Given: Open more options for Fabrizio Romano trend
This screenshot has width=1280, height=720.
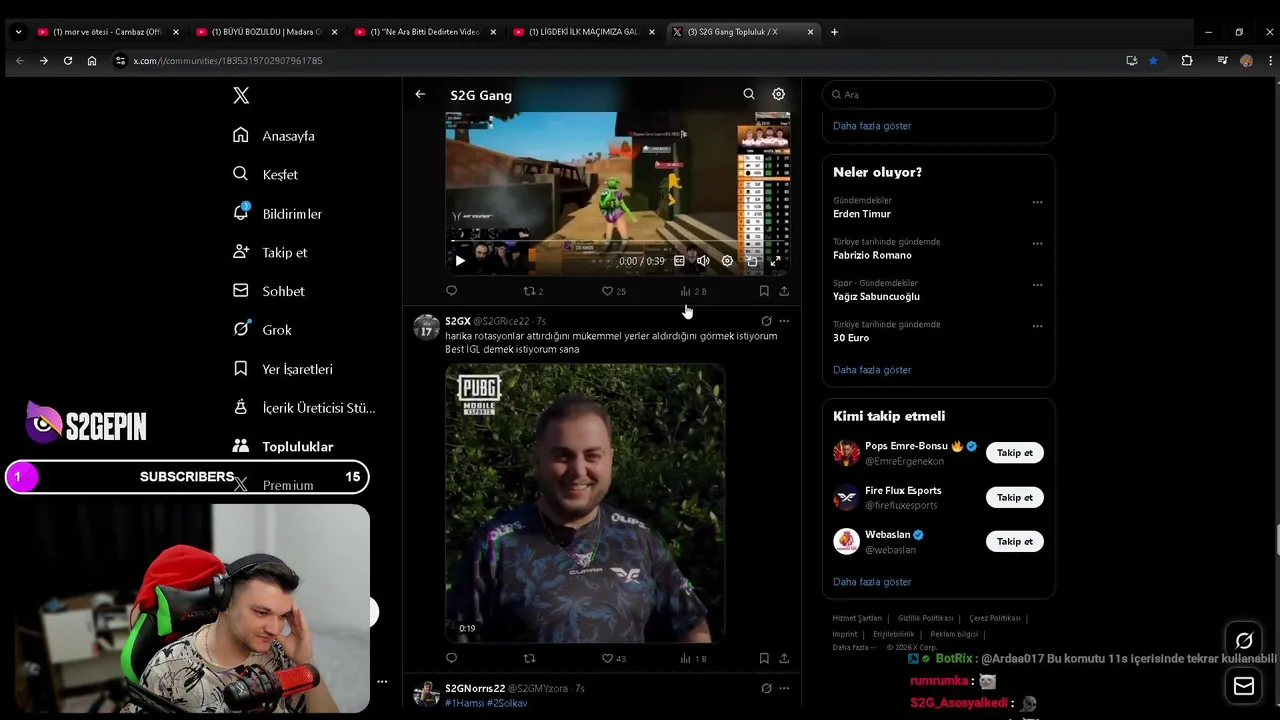Looking at the screenshot, I should (1037, 243).
